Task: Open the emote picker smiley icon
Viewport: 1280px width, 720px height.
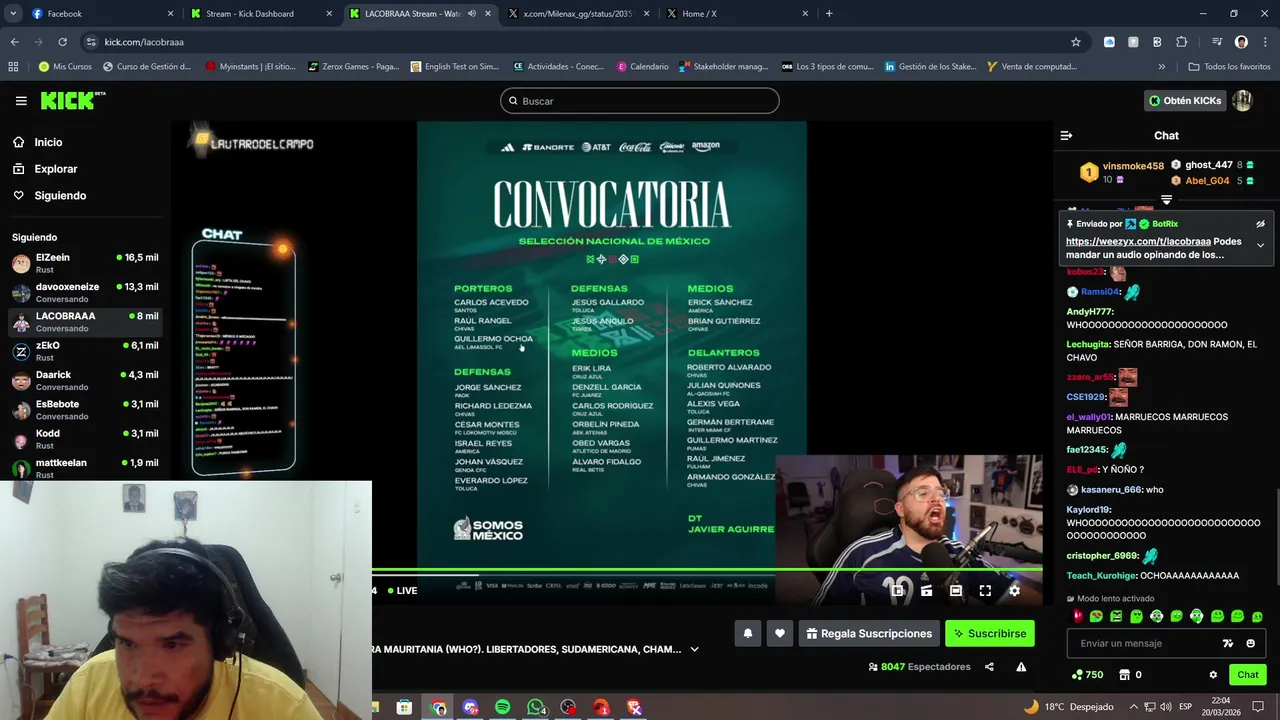Action: point(1251,643)
